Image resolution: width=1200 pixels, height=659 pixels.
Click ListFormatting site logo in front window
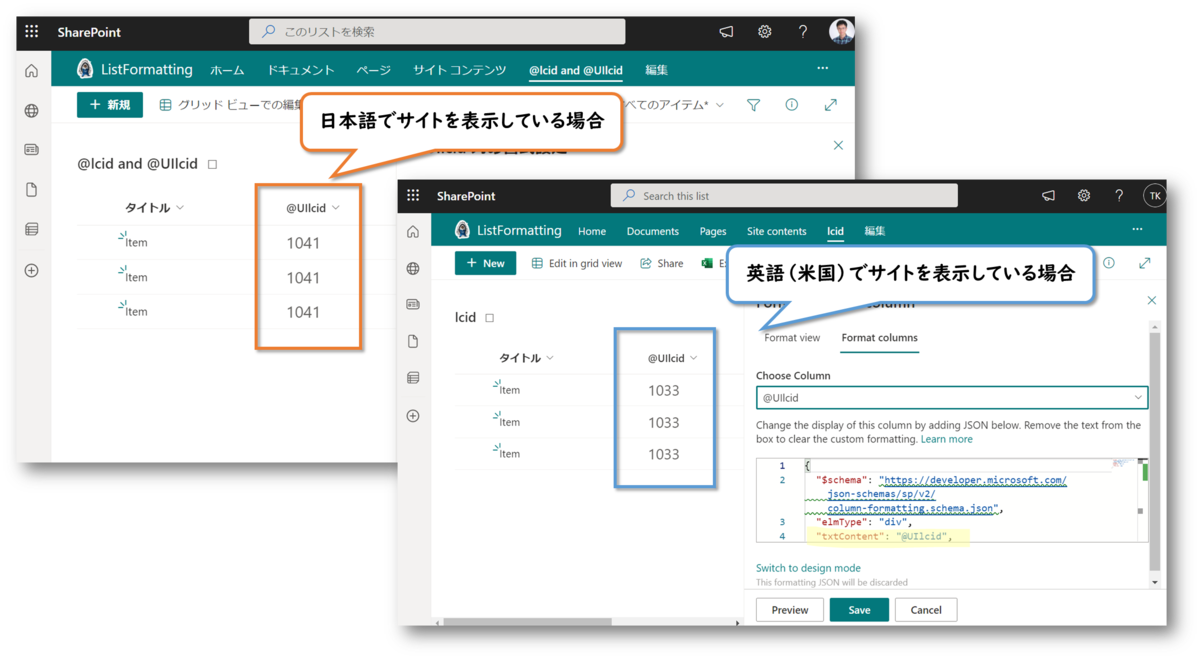click(462, 230)
